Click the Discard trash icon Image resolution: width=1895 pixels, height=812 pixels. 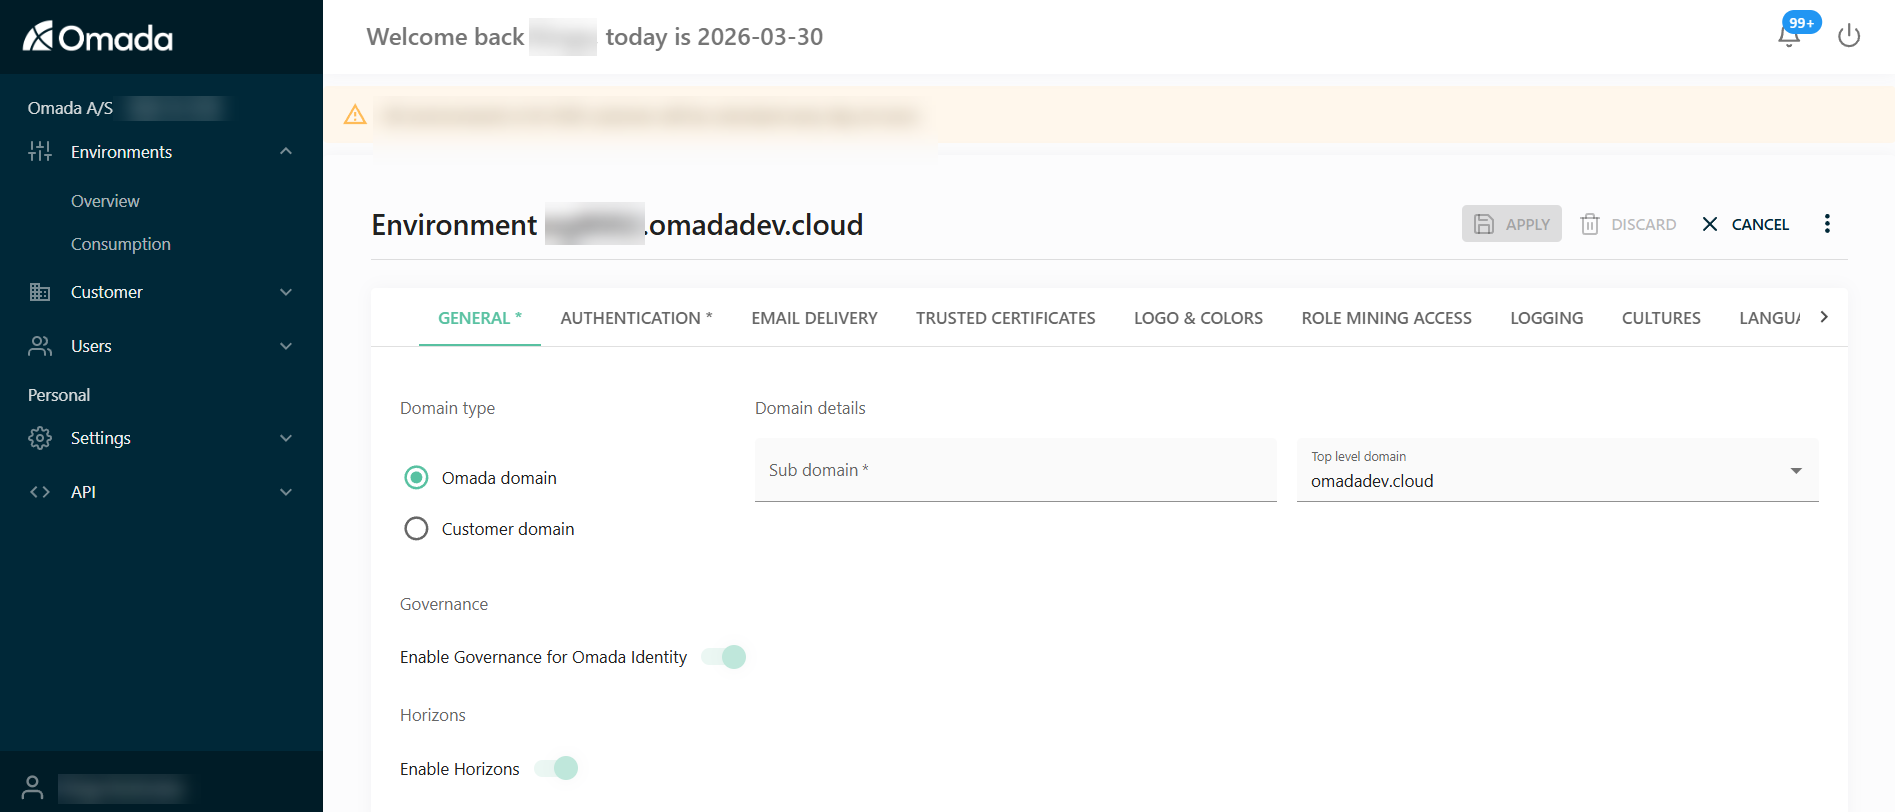pos(1590,224)
